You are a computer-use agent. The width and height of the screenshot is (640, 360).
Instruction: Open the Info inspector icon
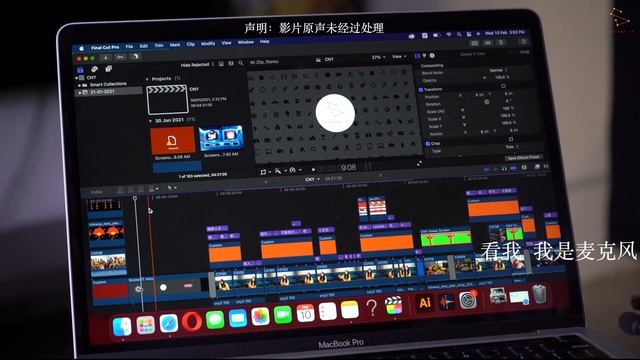pyautogui.click(x=432, y=56)
